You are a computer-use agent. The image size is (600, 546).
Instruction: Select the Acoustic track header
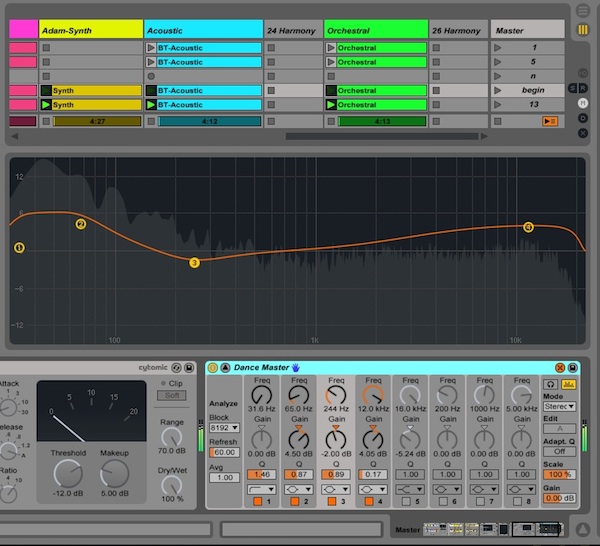tap(203, 31)
